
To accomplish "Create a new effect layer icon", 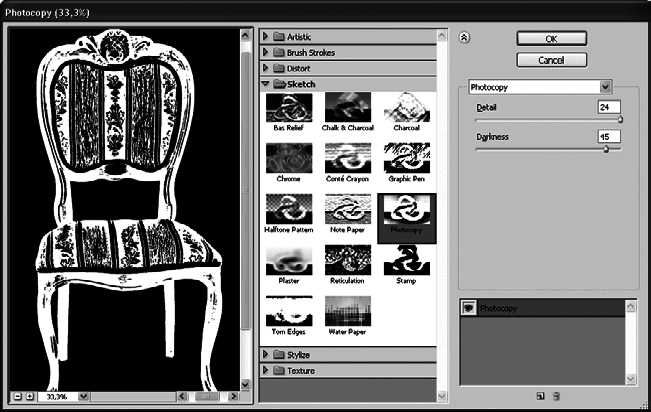I will [540, 396].
